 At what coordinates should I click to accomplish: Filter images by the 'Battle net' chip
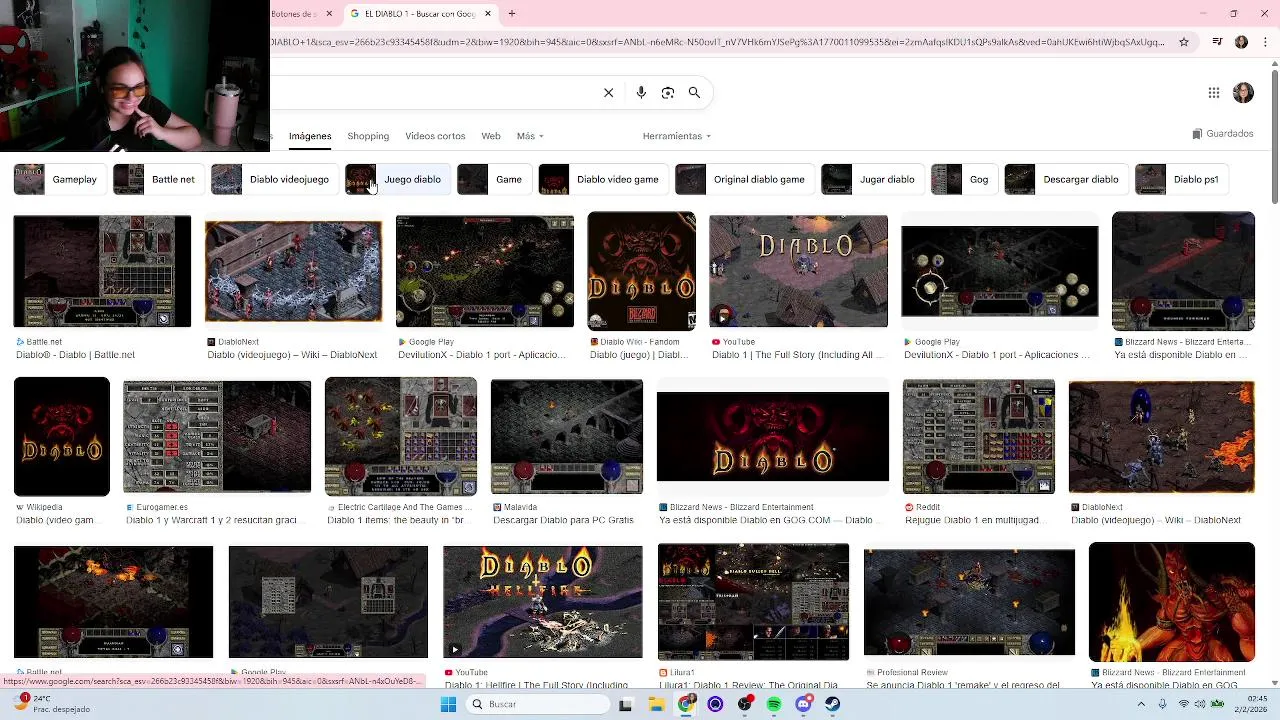click(x=157, y=180)
